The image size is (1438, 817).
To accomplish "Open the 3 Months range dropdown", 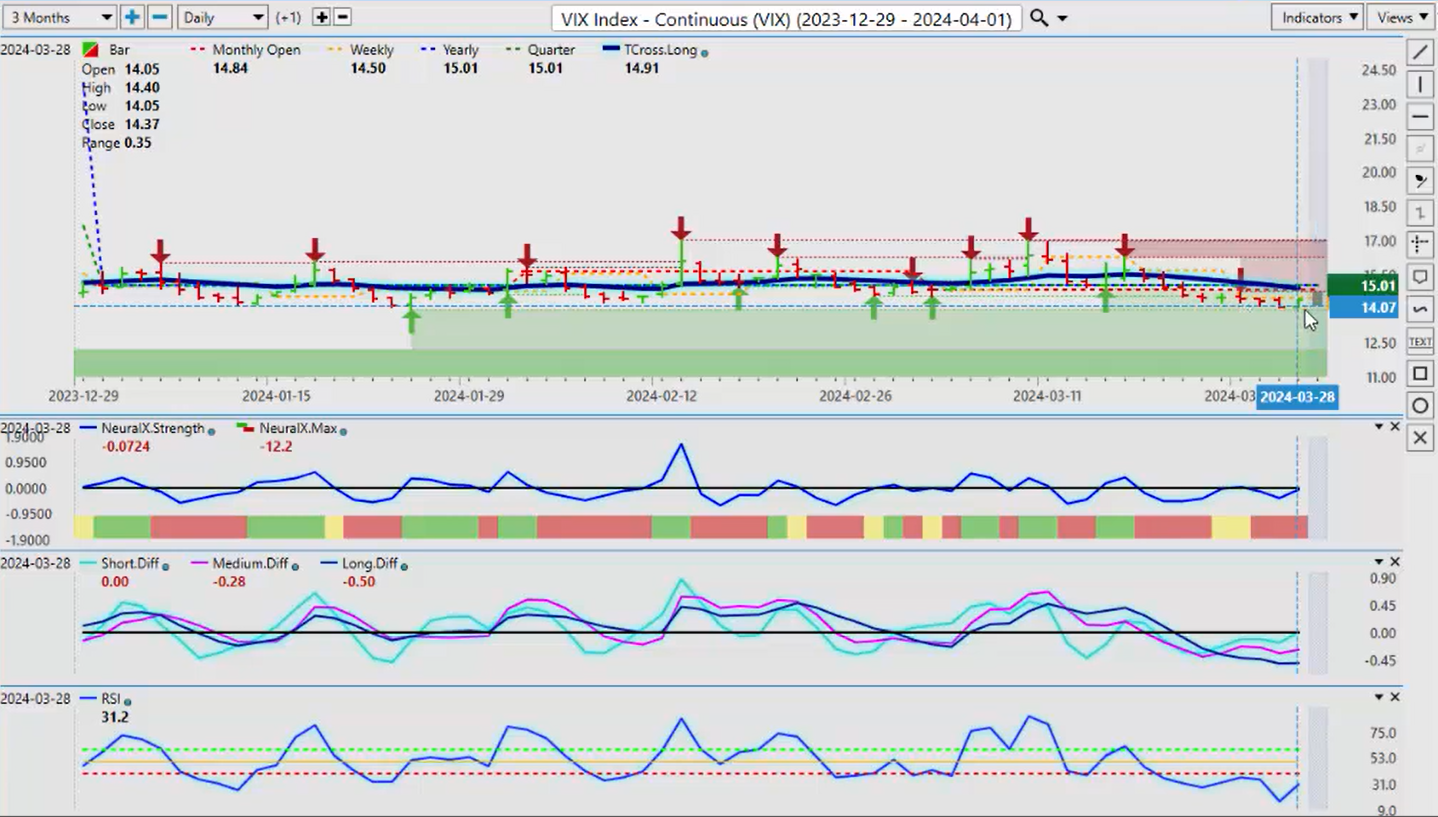I will click(60, 17).
